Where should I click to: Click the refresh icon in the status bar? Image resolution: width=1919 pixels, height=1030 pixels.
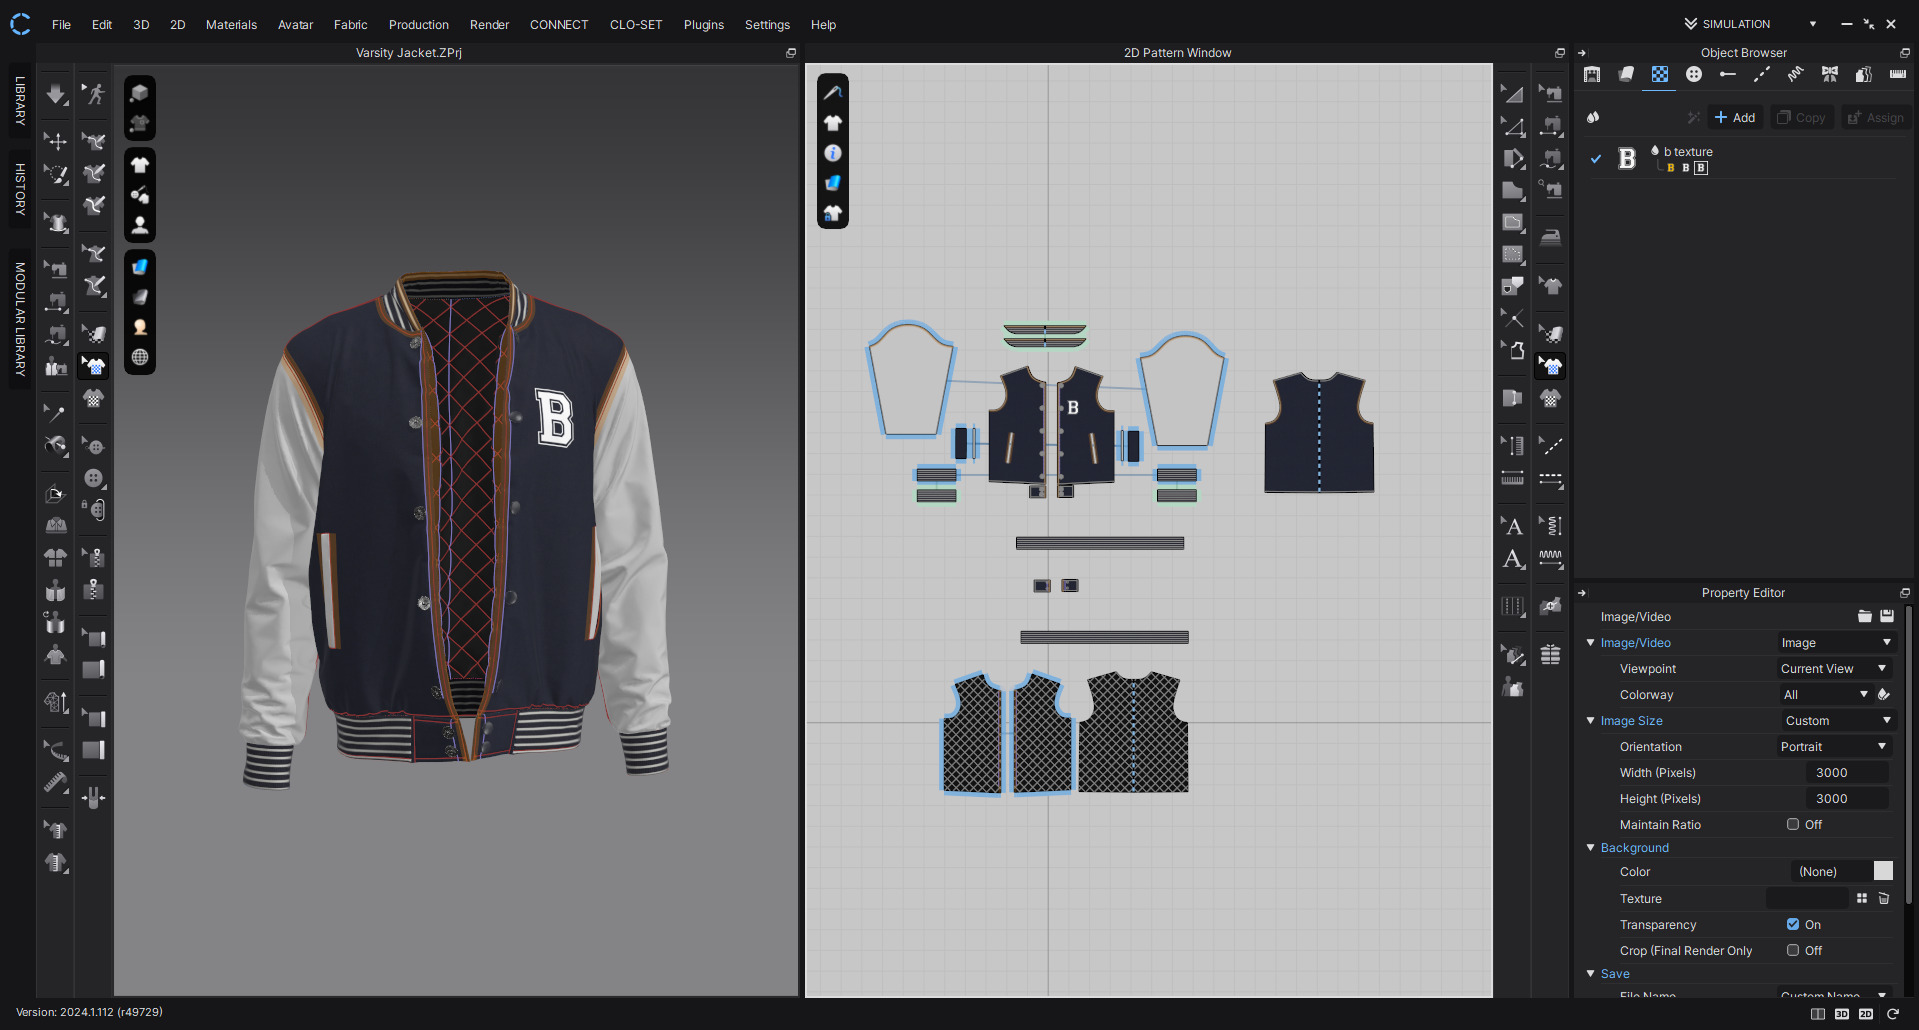tap(1893, 1014)
